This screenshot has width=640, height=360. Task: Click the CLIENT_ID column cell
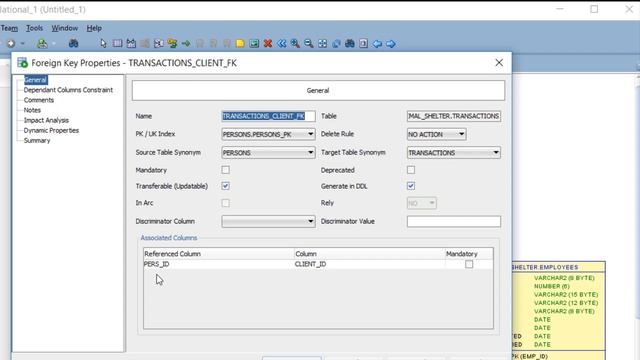pyautogui.click(x=369, y=264)
